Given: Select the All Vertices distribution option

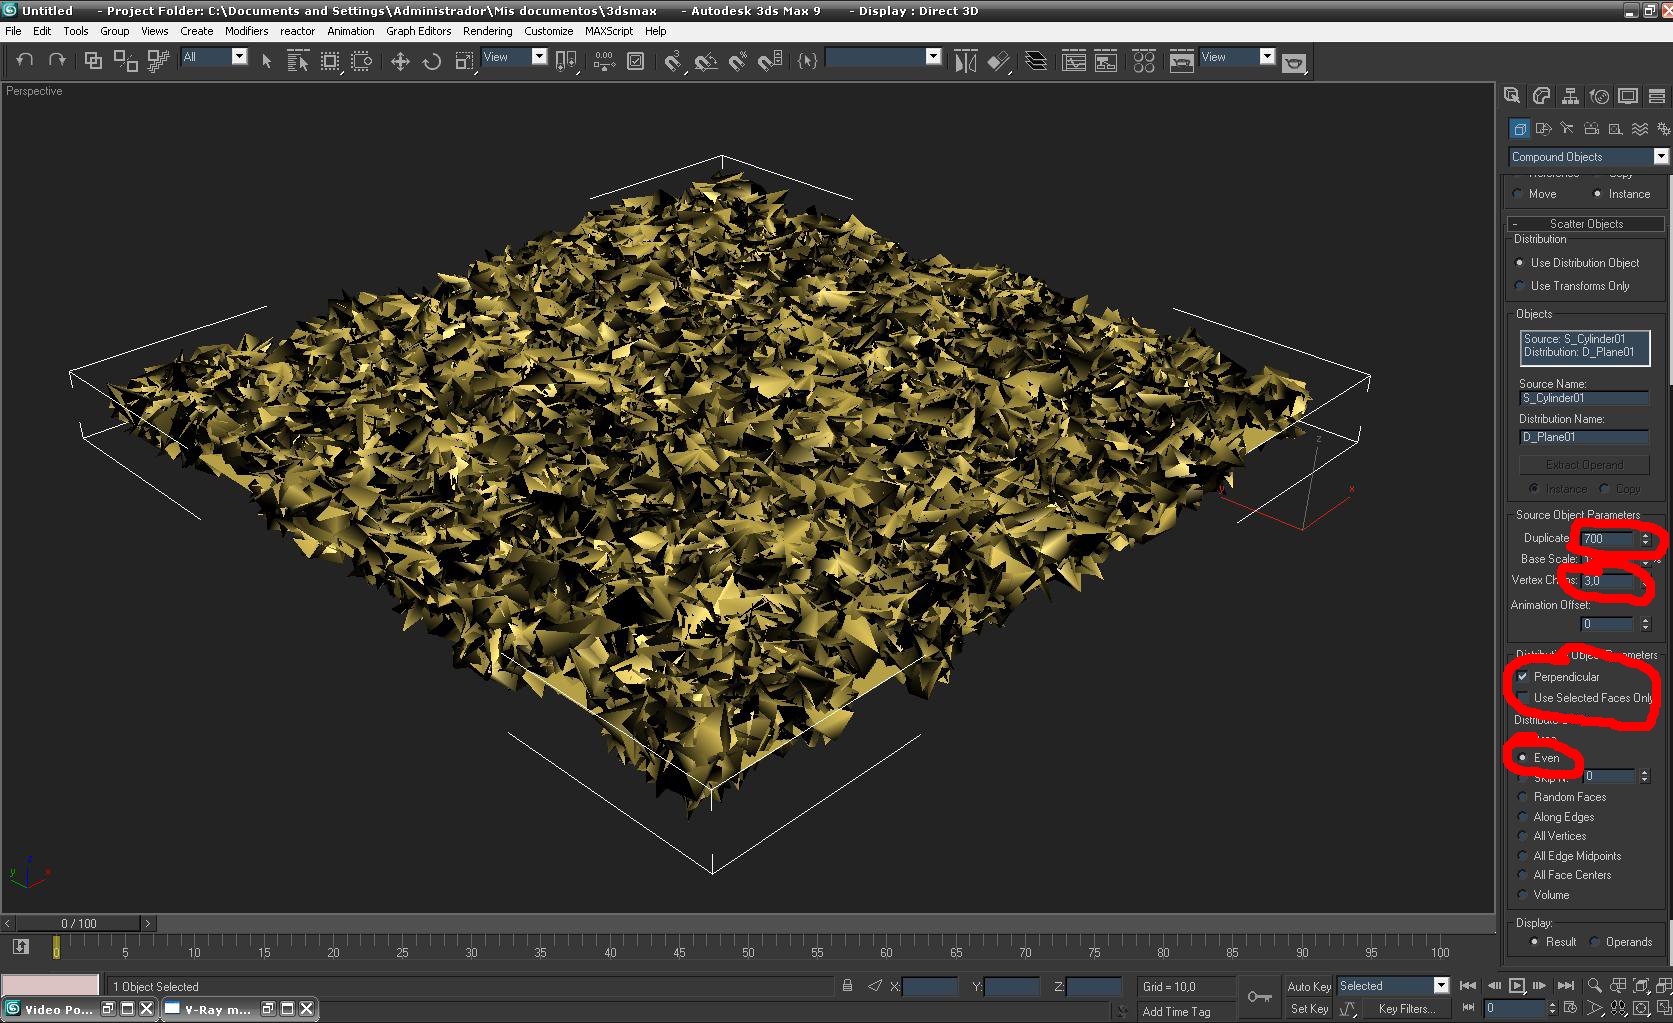Looking at the screenshot, I should pos(1552,836).
